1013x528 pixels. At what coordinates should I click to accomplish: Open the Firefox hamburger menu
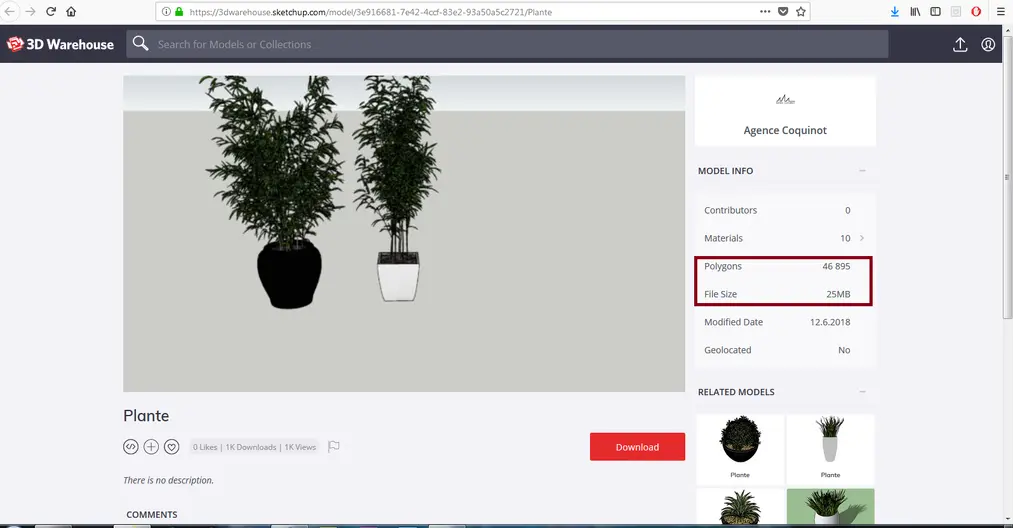pos(1001,12)
